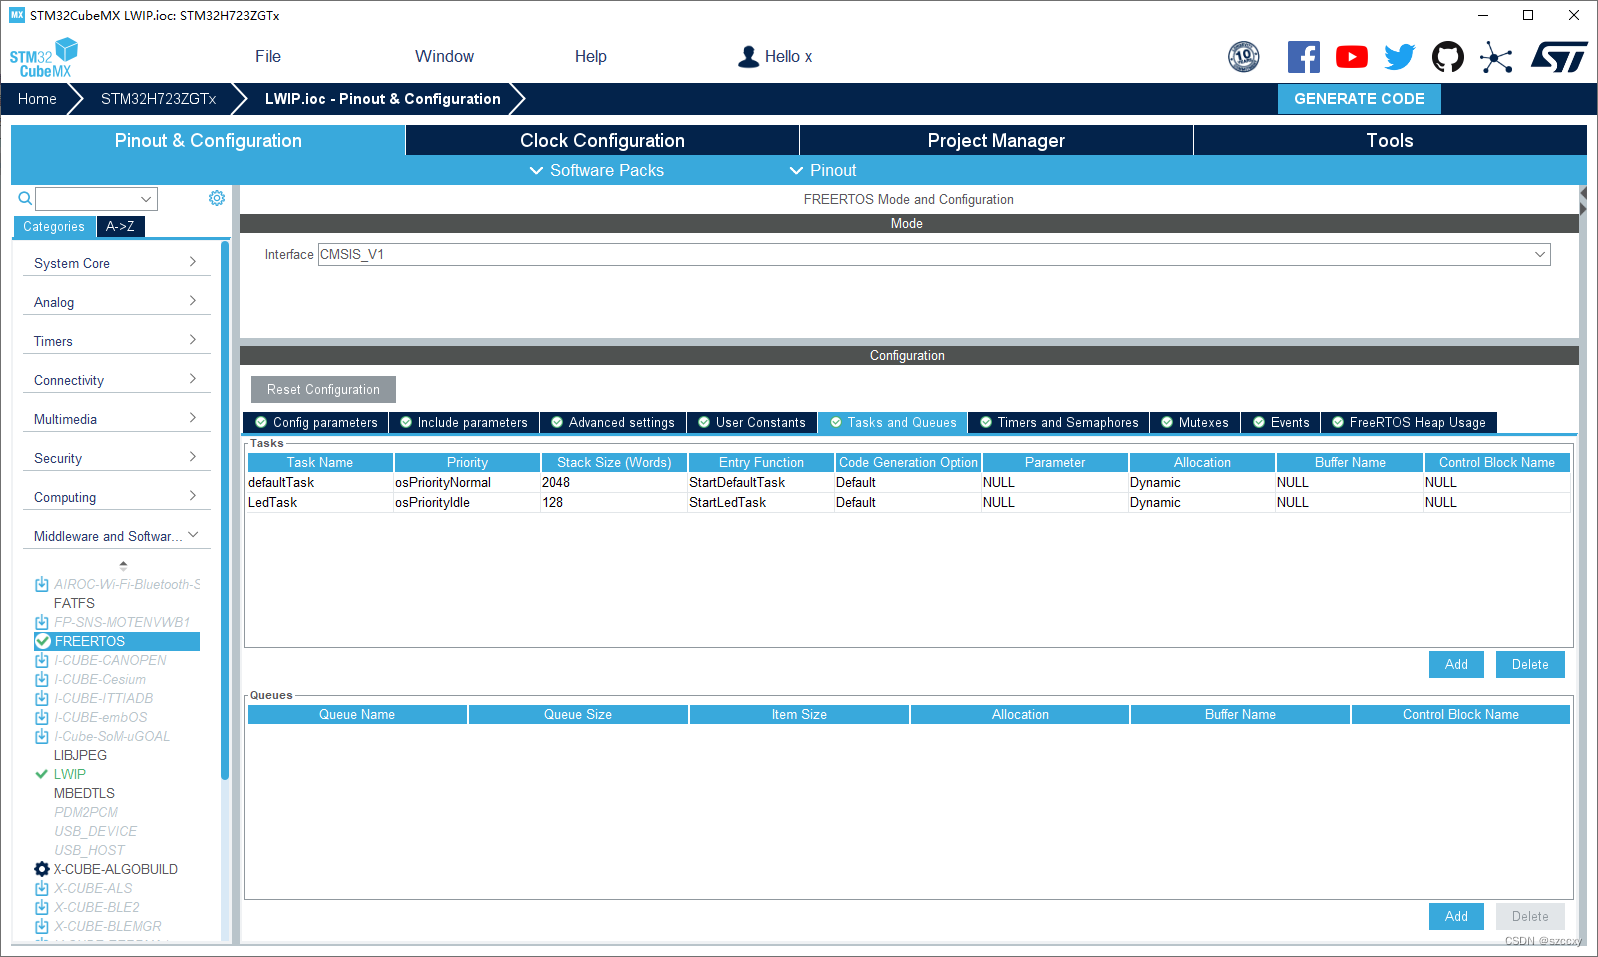The width and height of the screenshot is (1598, 957).
Task: Collapse the Middleware and Software category
Action: pyautogui.click(x=116, y=536)
